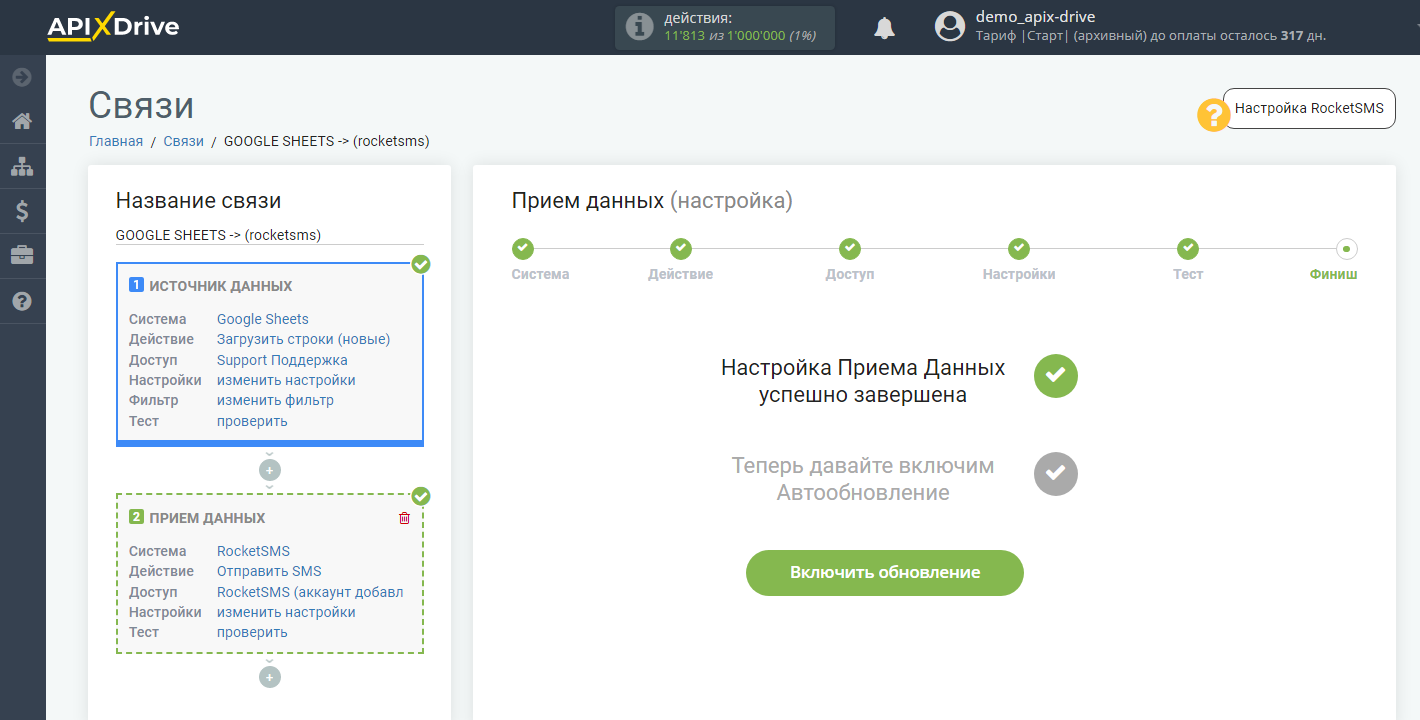
Task: Open the Home icon in the sidebar
Action: point(22,122)
